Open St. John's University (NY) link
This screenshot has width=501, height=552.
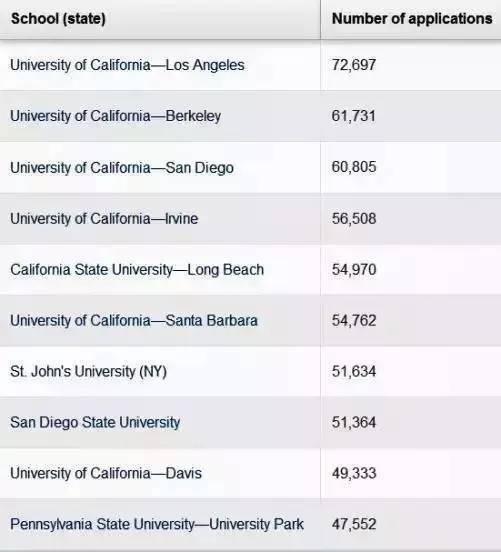(88, 371)
